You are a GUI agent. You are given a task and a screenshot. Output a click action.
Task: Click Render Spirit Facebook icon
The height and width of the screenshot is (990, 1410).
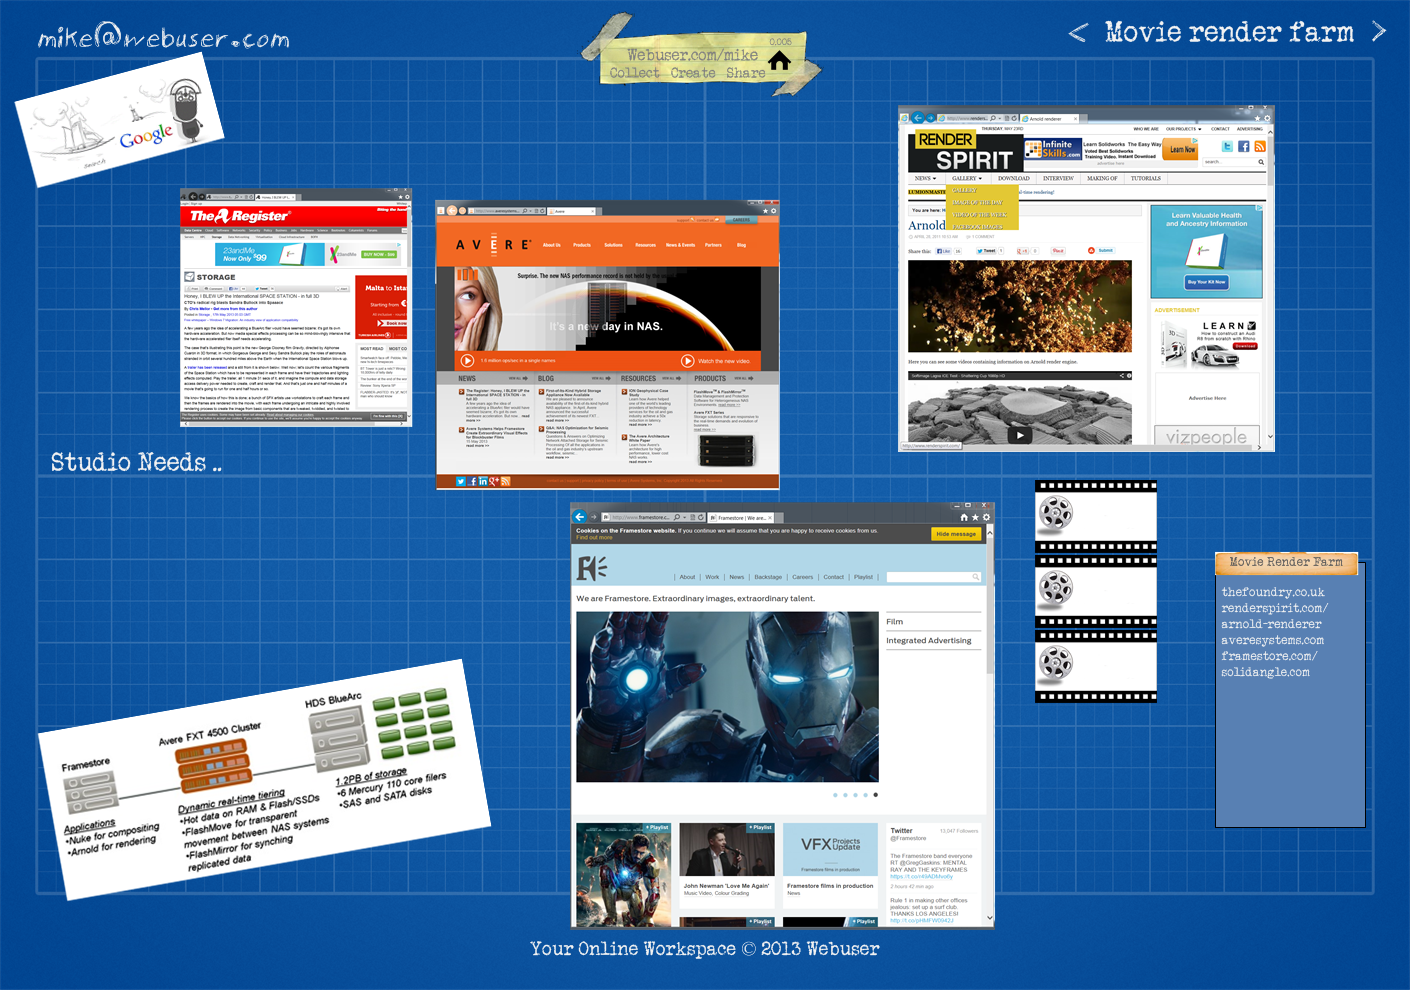tap(1244, 147)
